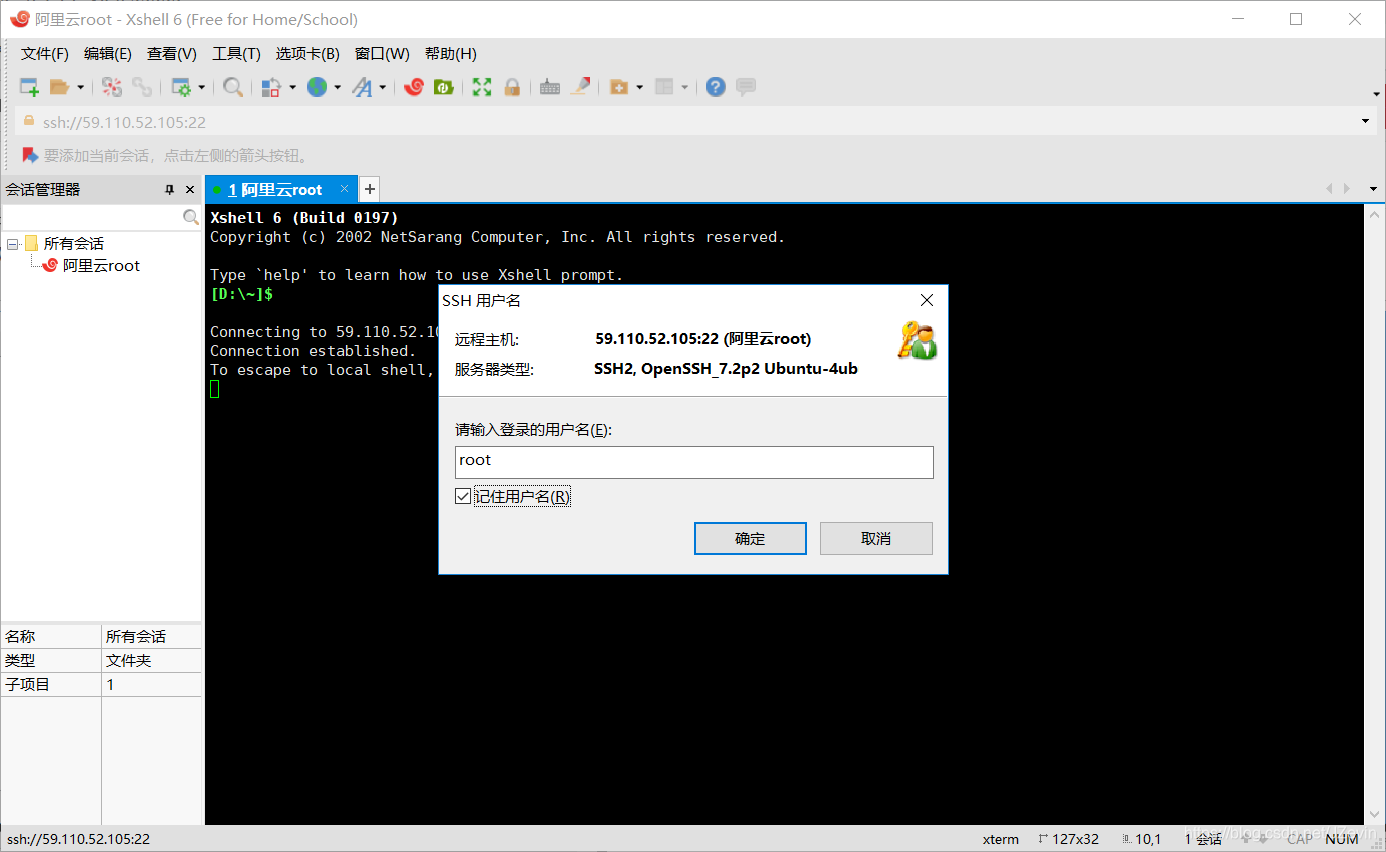The width and height of the screenshot is (1386, 852).
Task: Click the red-blue add session arrow icon
Action: point(30,155)
